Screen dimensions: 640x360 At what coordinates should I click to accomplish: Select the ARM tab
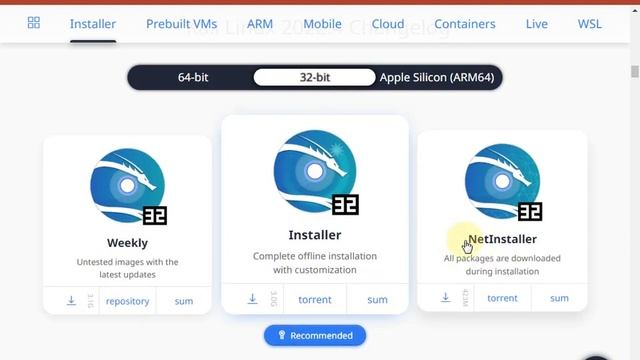click(260, 24)
